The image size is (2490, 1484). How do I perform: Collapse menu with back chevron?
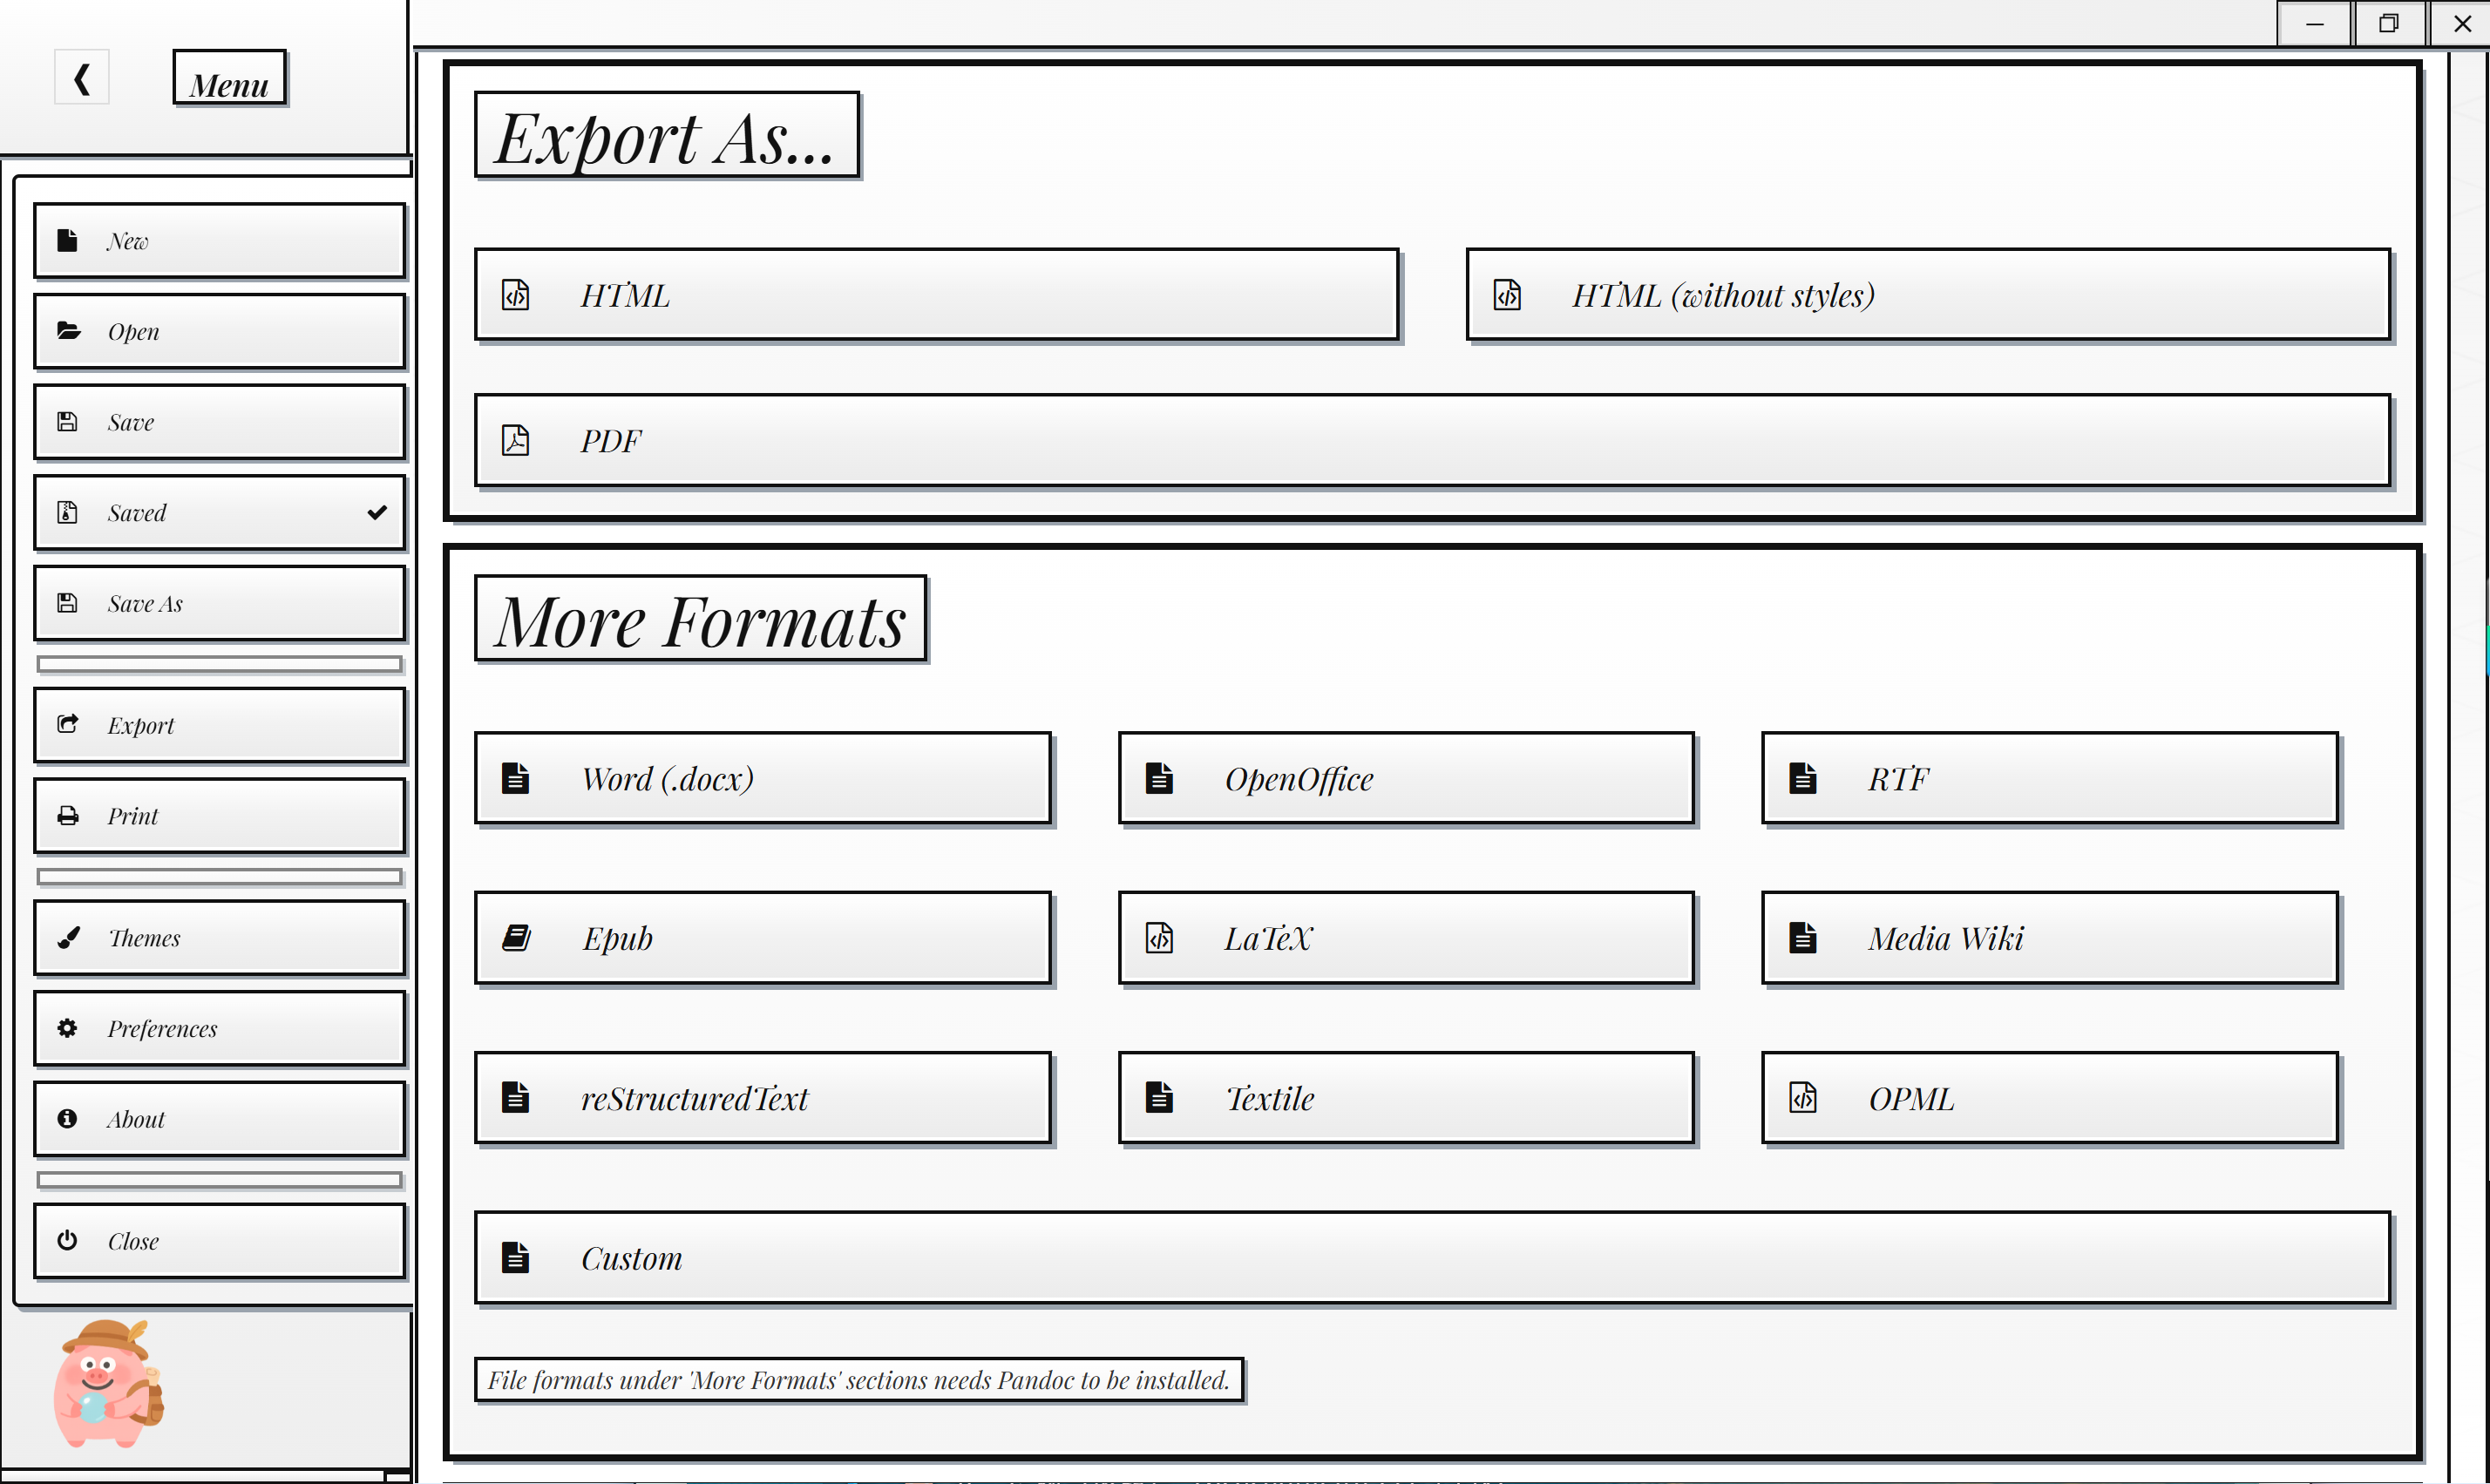(x=82, y=78)
